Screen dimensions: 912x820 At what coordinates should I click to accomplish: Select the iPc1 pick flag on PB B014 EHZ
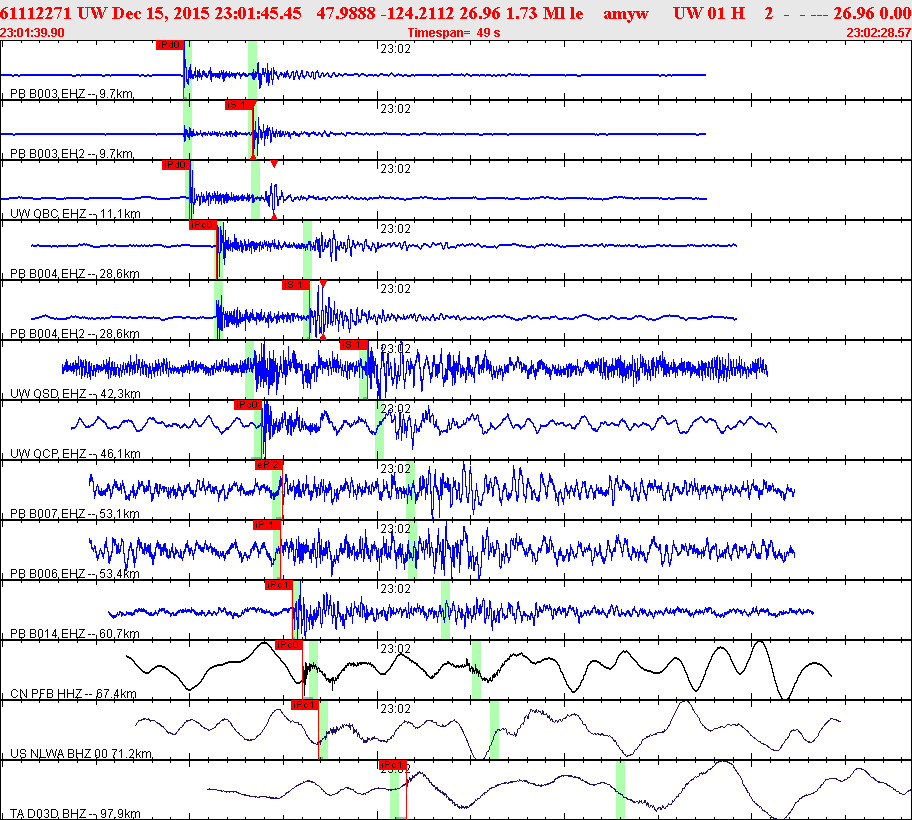[279, 585]
